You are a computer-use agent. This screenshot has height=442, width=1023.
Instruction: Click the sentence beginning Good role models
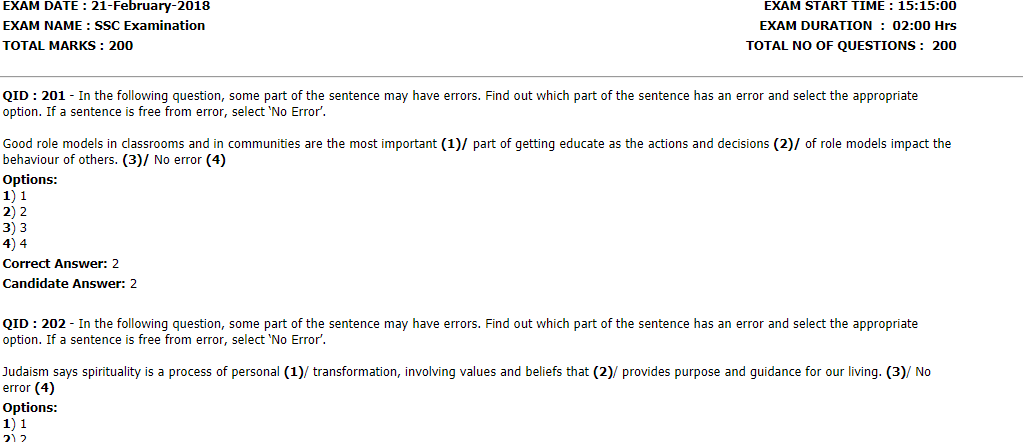(x=477, y=152)
